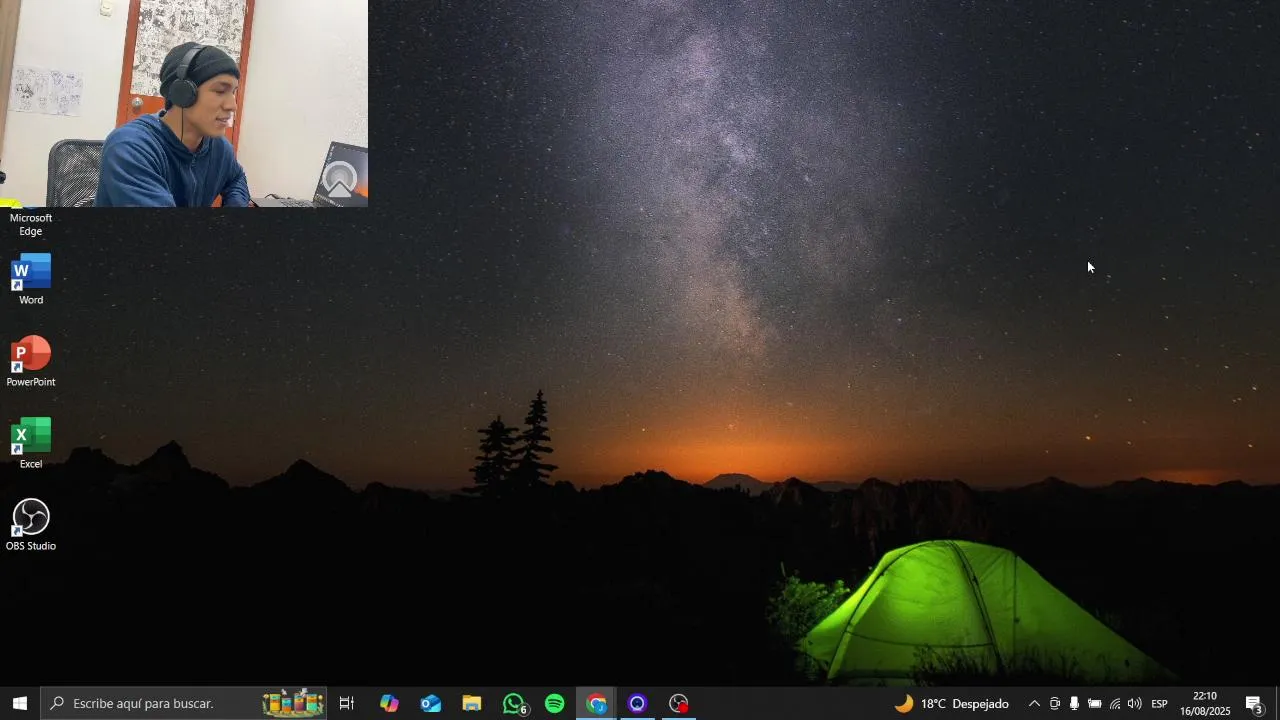
Task: Open the Excel desktop shortcut
Action: tap(31, 443)
